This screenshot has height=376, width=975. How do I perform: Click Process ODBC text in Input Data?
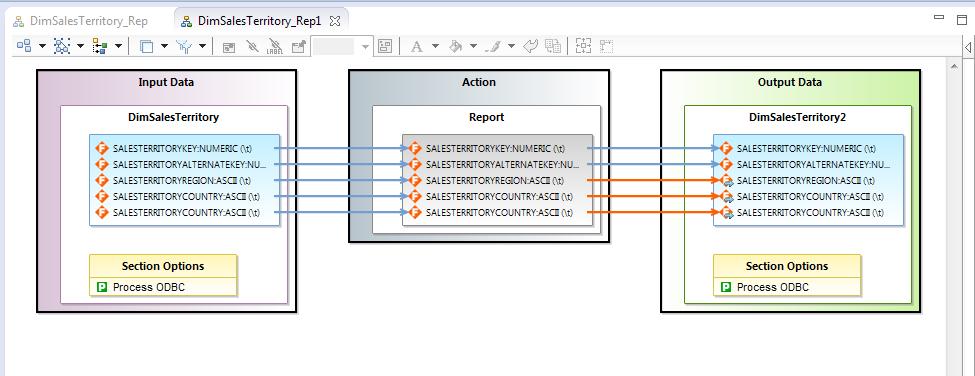coord(149,287)
